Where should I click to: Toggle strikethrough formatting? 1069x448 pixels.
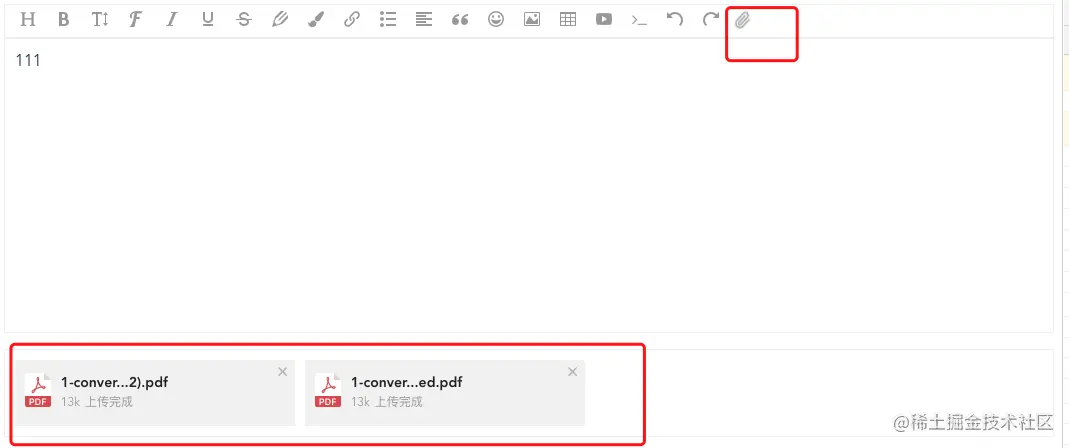click(x=243, y=19)
